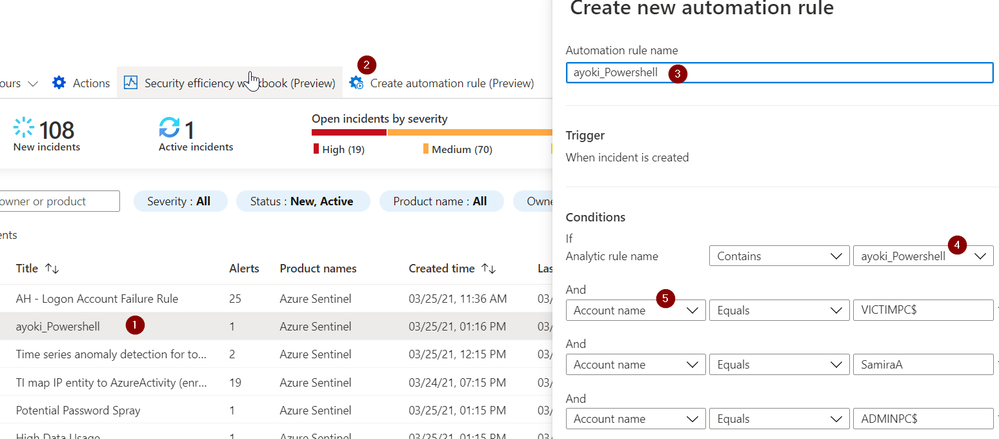Sort by Created time column arrows
Screen dimensions: 999x439
click(490, 268)
